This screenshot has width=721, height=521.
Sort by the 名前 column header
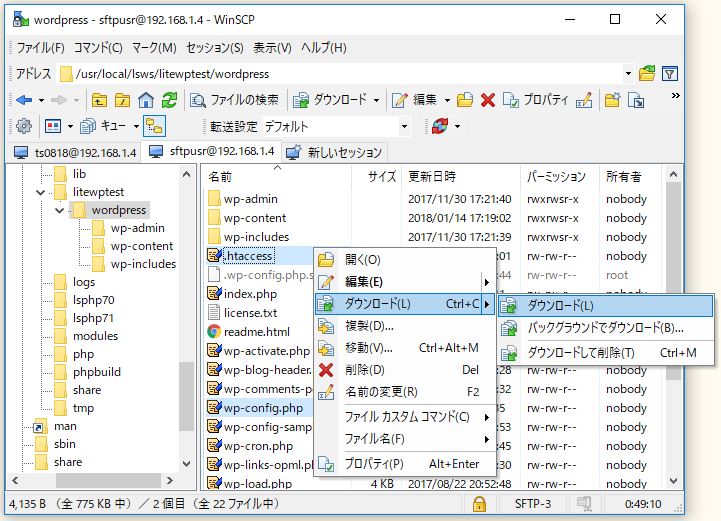[x=277, y=177]
